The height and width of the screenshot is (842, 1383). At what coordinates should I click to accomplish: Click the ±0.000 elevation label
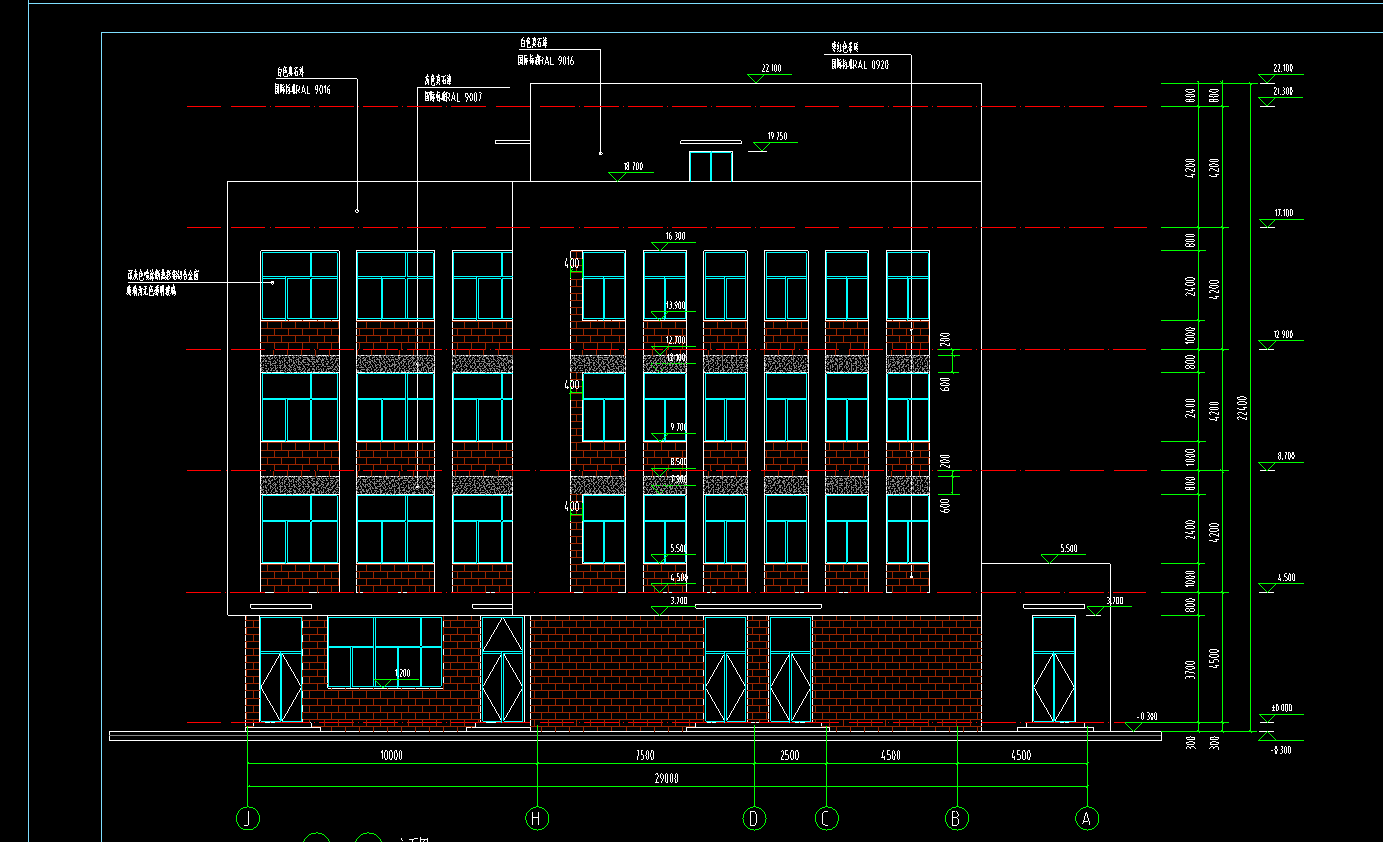(x=1282, y=708)
